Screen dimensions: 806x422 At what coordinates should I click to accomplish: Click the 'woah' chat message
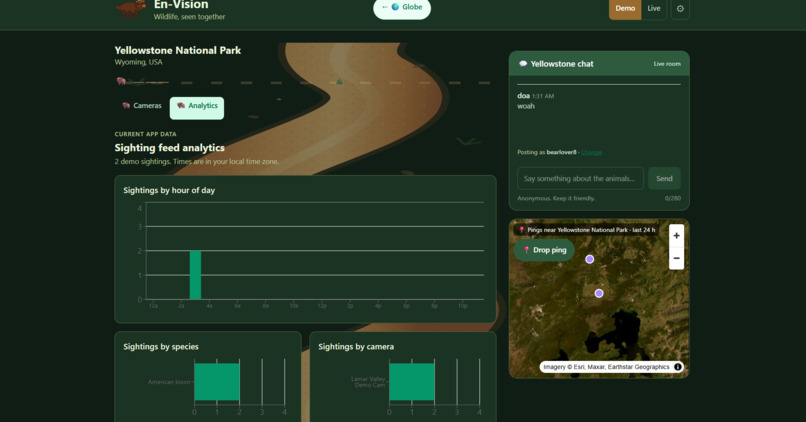pyautogui.click(x=526, y=106)
